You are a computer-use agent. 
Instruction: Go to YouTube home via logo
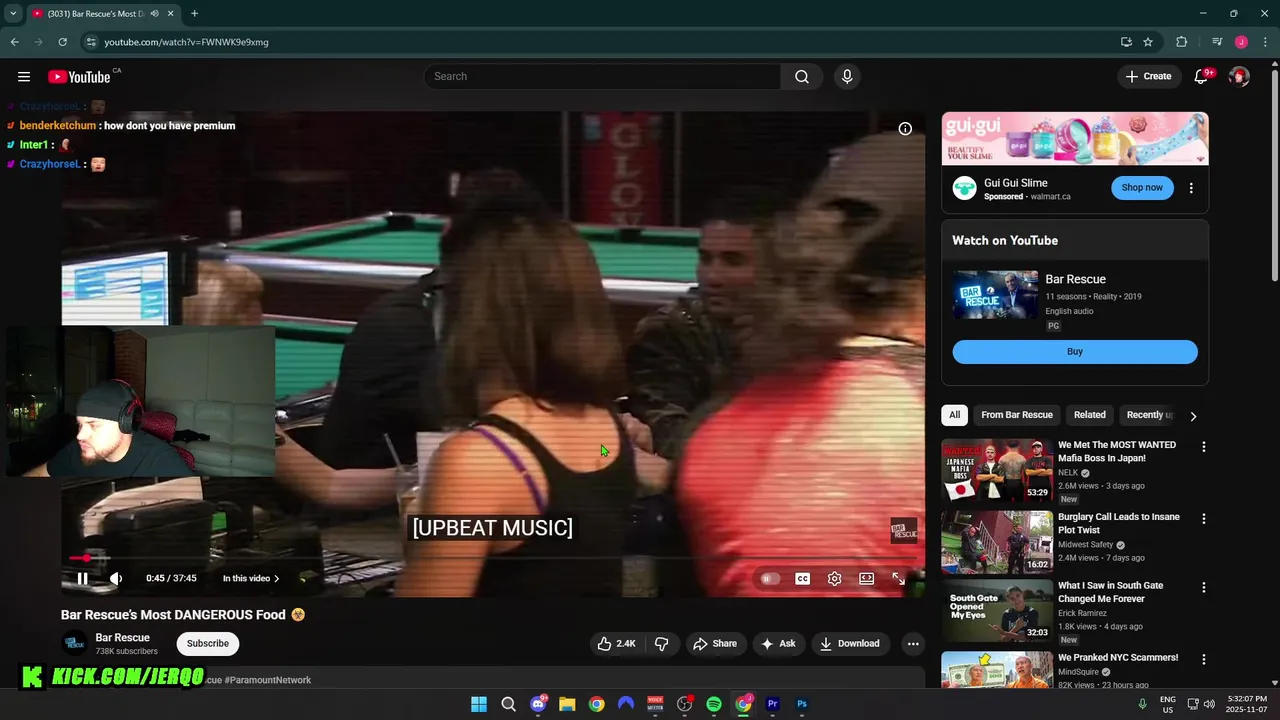click(x=79, y=77)
